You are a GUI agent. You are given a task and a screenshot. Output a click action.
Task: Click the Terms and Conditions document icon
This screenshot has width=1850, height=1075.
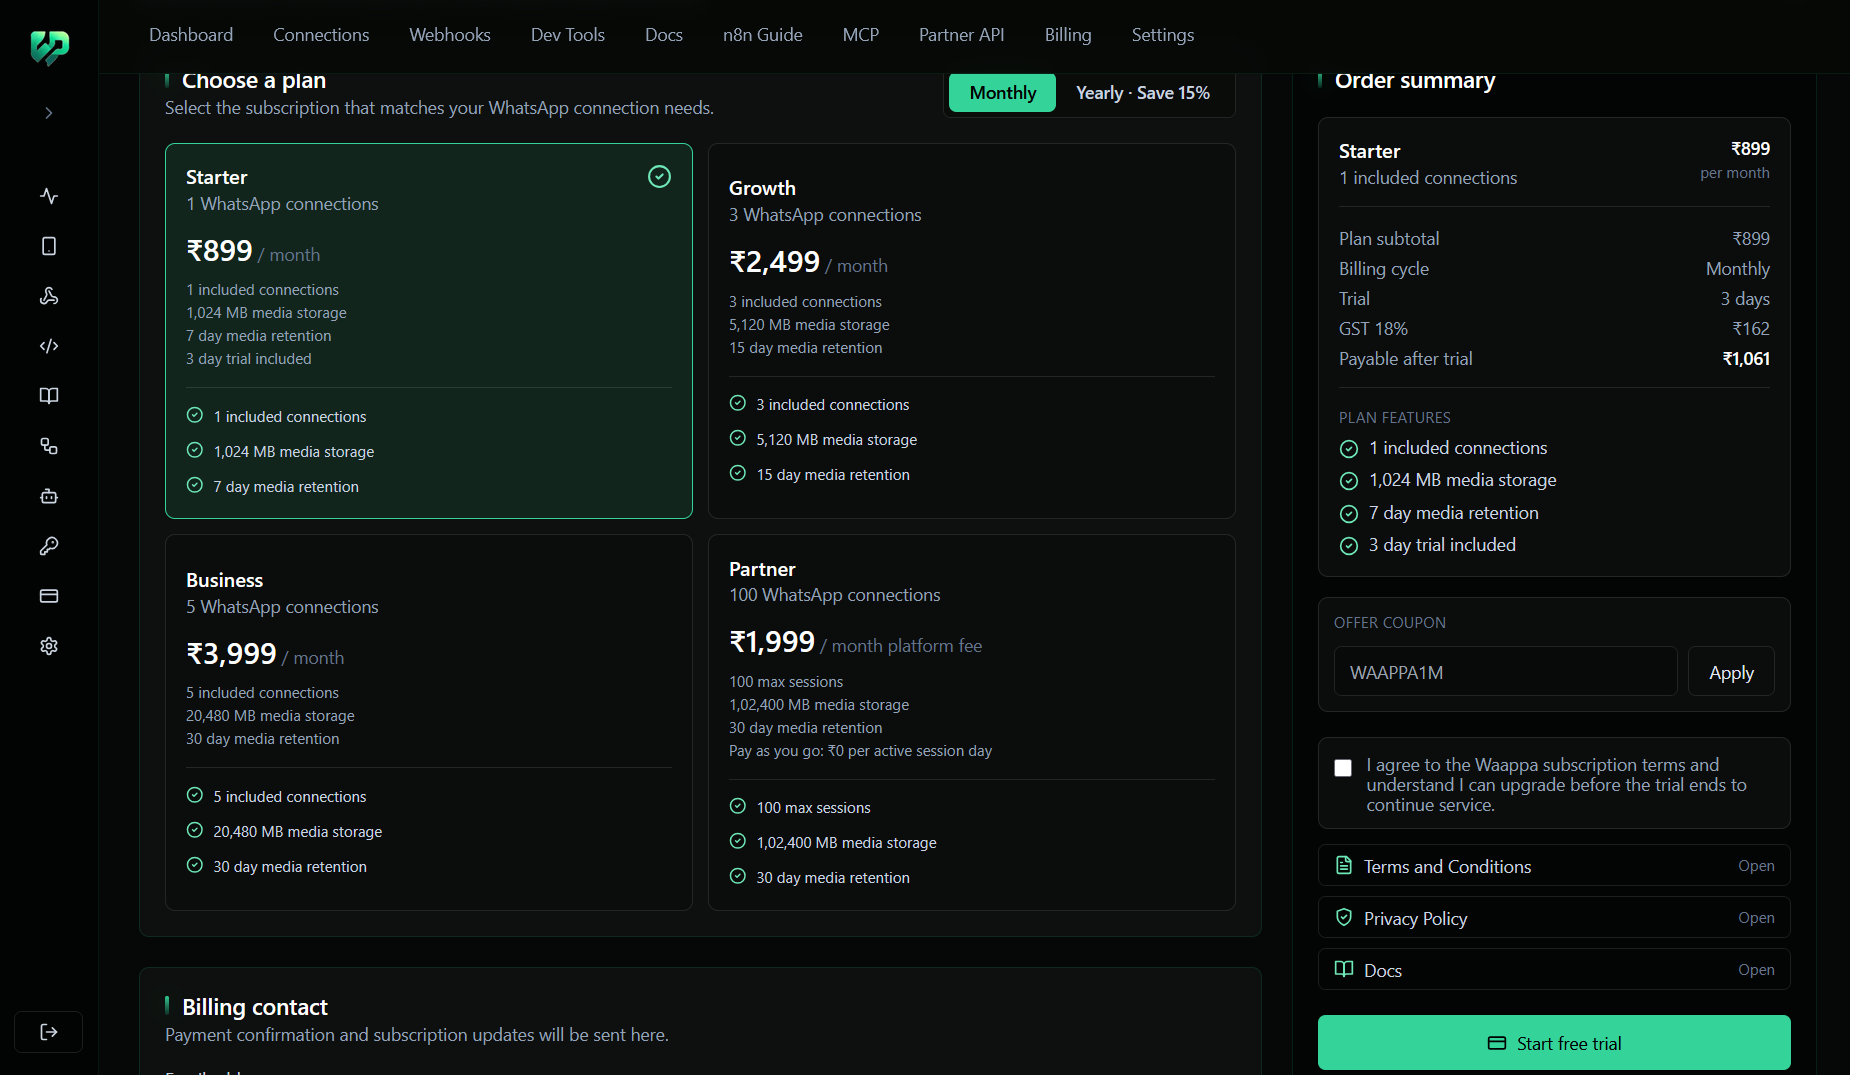click(x=1344, y=866)
